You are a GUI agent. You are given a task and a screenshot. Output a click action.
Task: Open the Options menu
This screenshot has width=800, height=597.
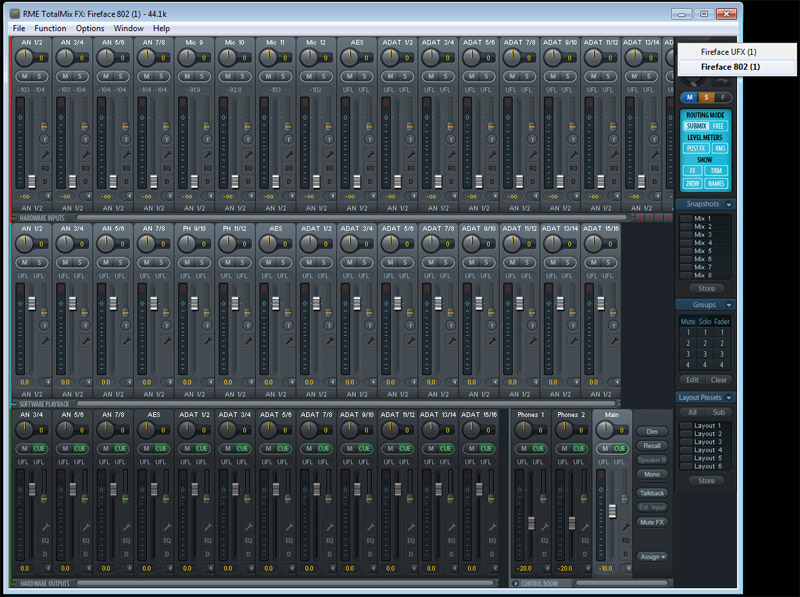90,28
